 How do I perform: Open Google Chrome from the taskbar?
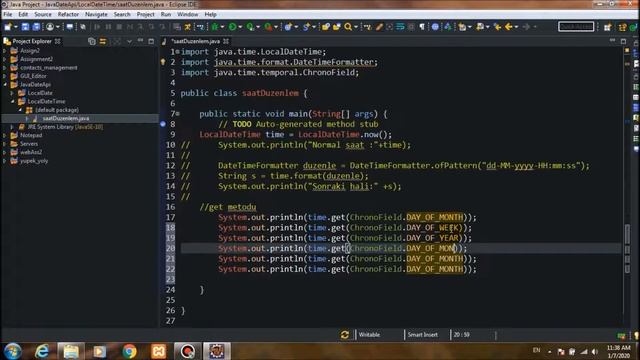pos(129,351)
